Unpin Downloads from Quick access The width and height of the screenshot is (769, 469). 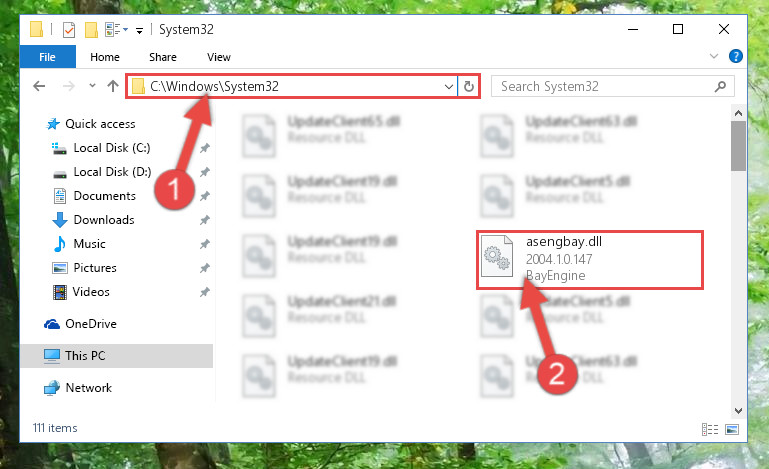click(x=205, y=220)
